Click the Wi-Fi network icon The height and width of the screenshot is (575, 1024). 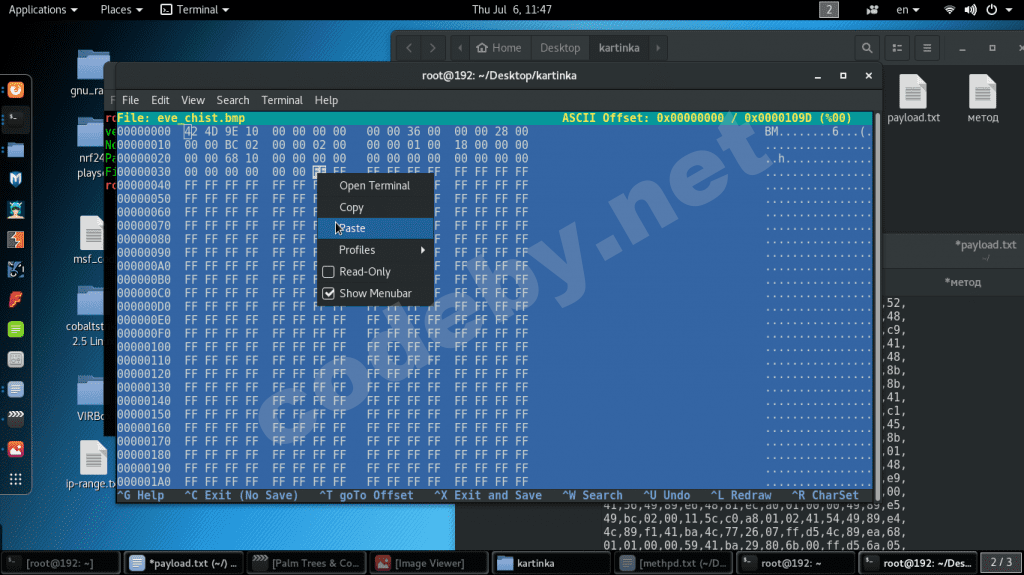pos(950,10)
